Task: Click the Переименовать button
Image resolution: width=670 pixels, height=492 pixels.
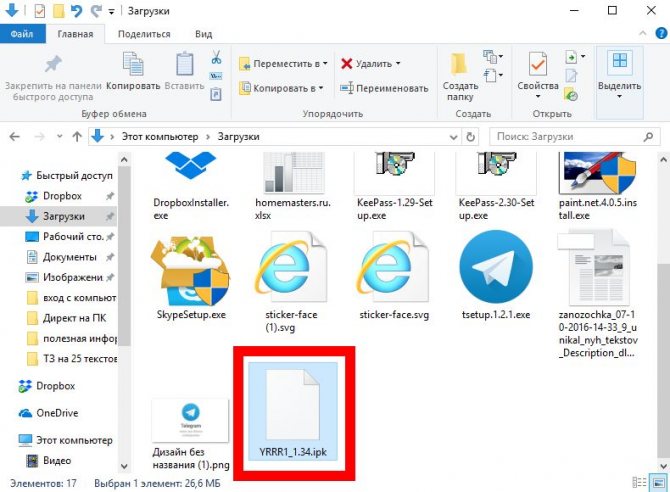Action: 384,88
